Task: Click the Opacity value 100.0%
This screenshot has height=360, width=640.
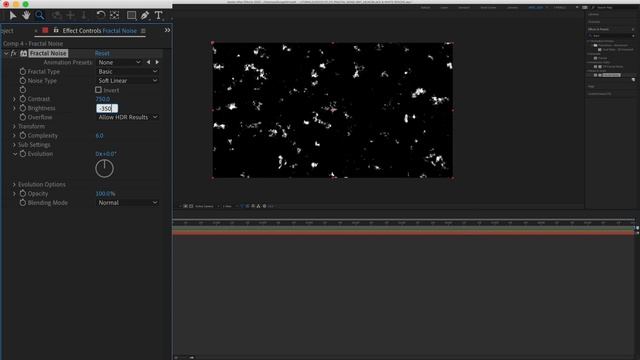Action: pyautogui.click(x=105, y=193)
